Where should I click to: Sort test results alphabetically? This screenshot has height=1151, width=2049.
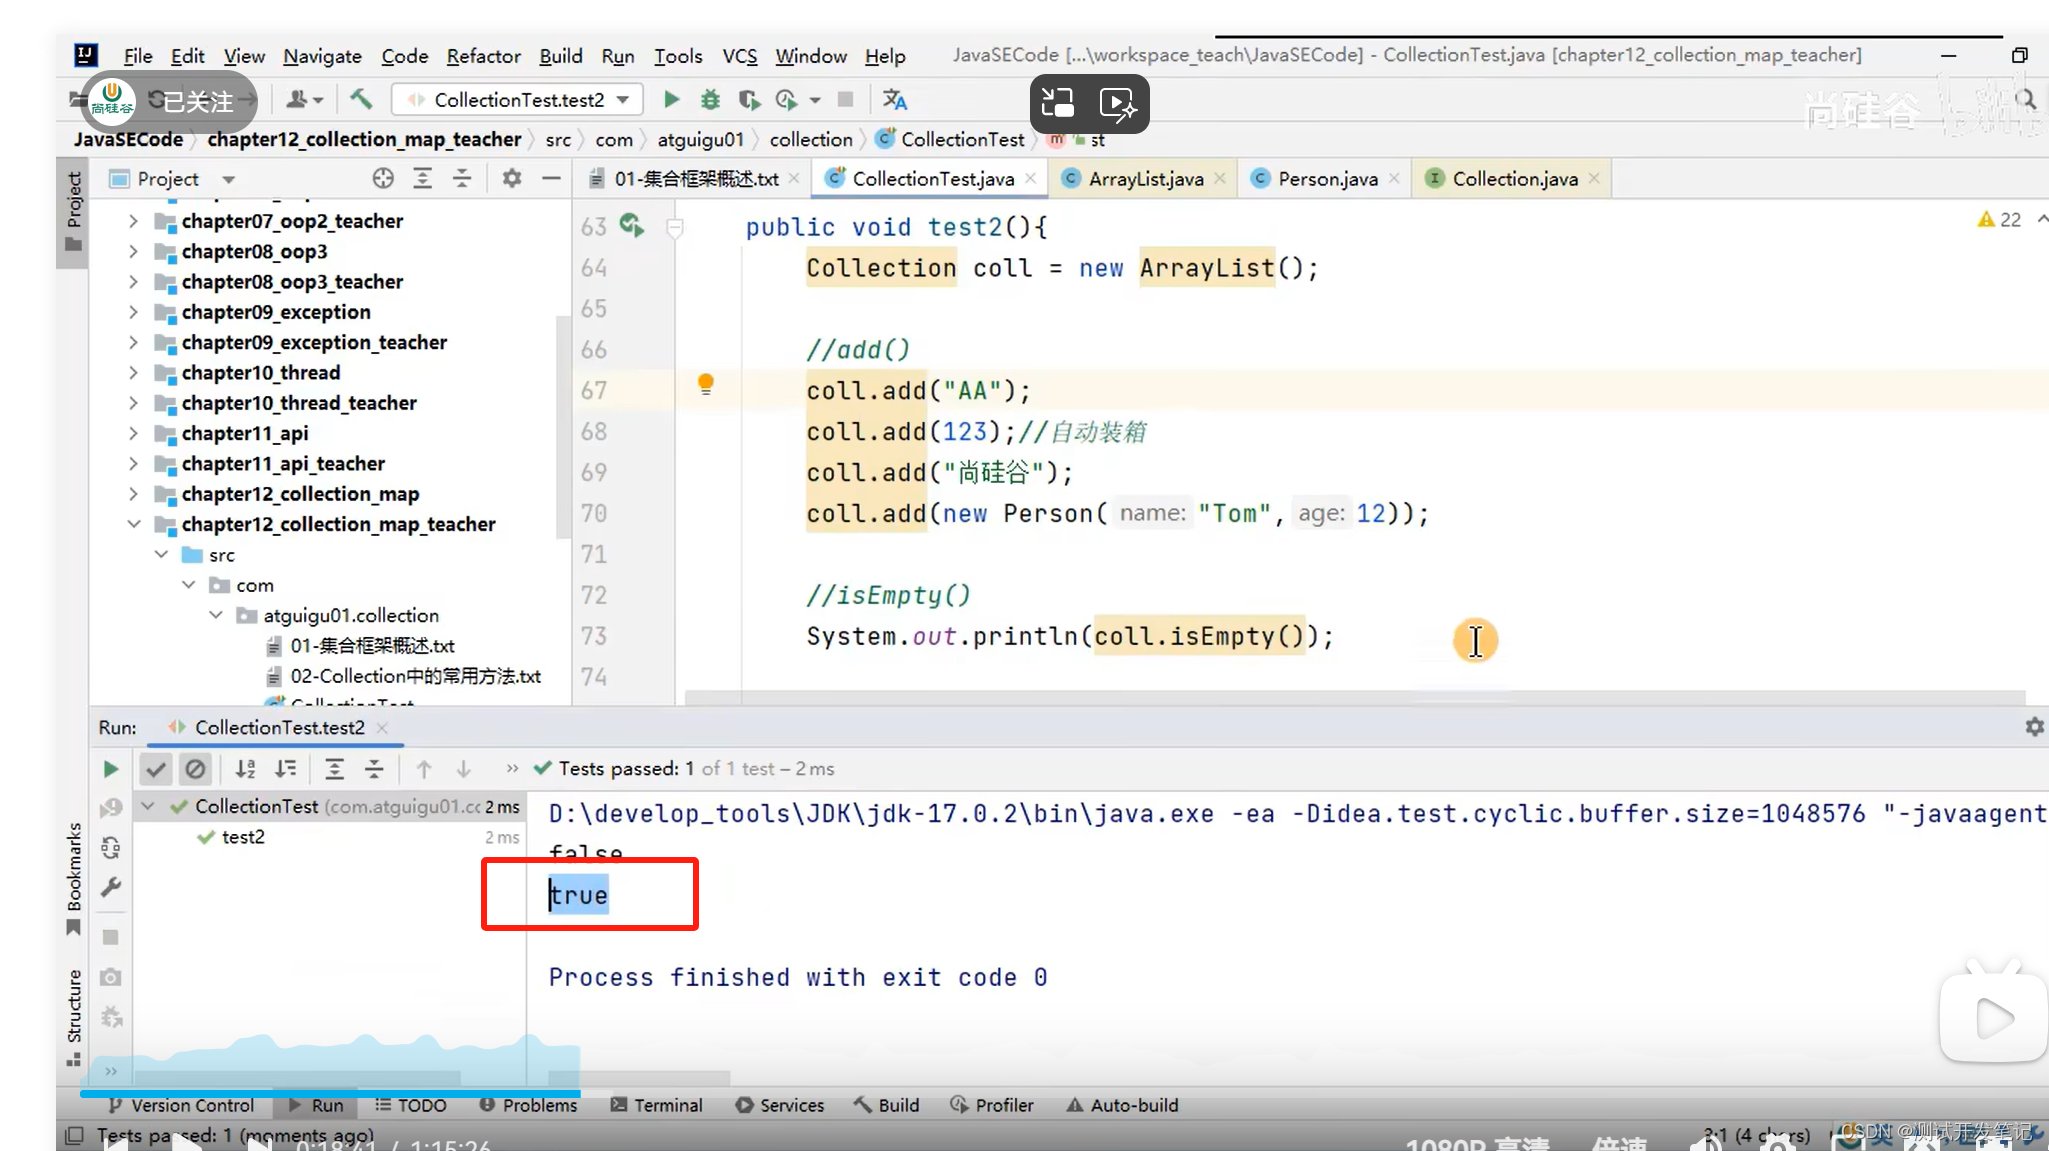click(x=245, y=768)
